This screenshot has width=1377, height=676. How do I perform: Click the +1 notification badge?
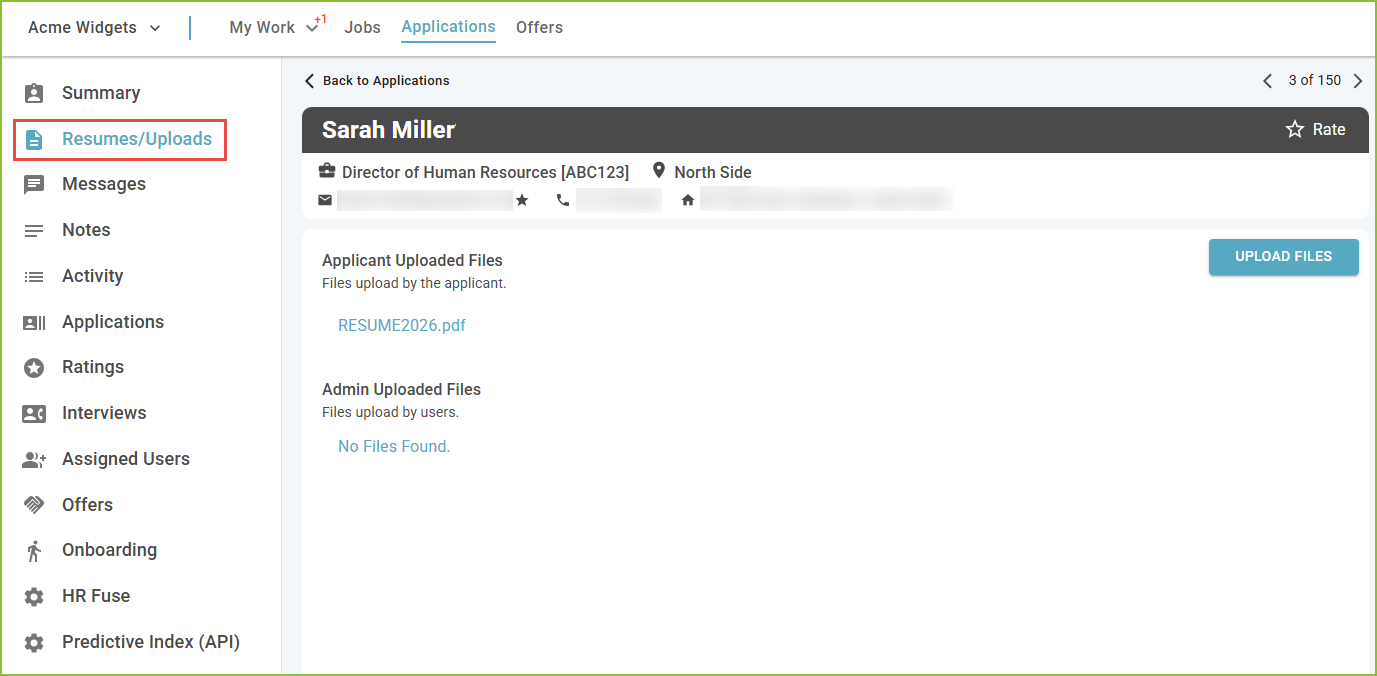(321, 19)
